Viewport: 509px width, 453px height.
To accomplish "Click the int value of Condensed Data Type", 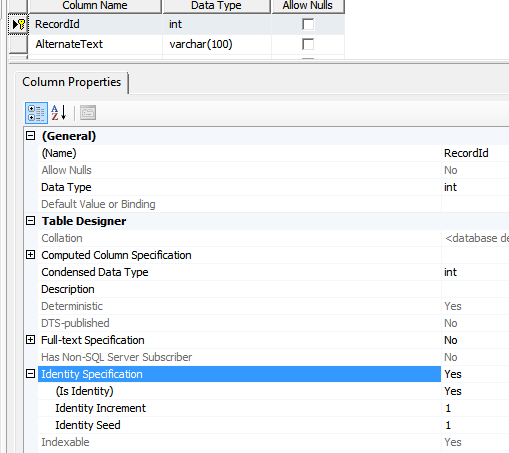I will click(x=475, y=272).
